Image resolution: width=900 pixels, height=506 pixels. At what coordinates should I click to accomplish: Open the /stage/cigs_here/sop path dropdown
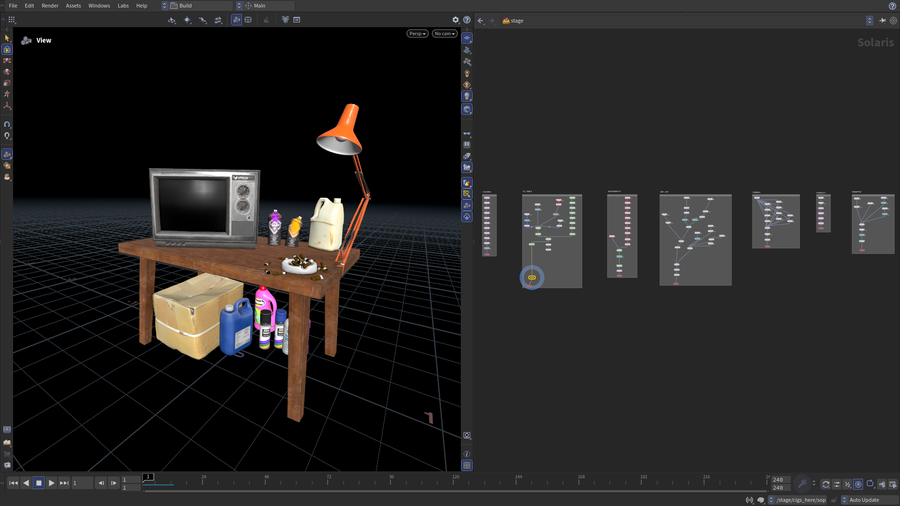[798, 500]
